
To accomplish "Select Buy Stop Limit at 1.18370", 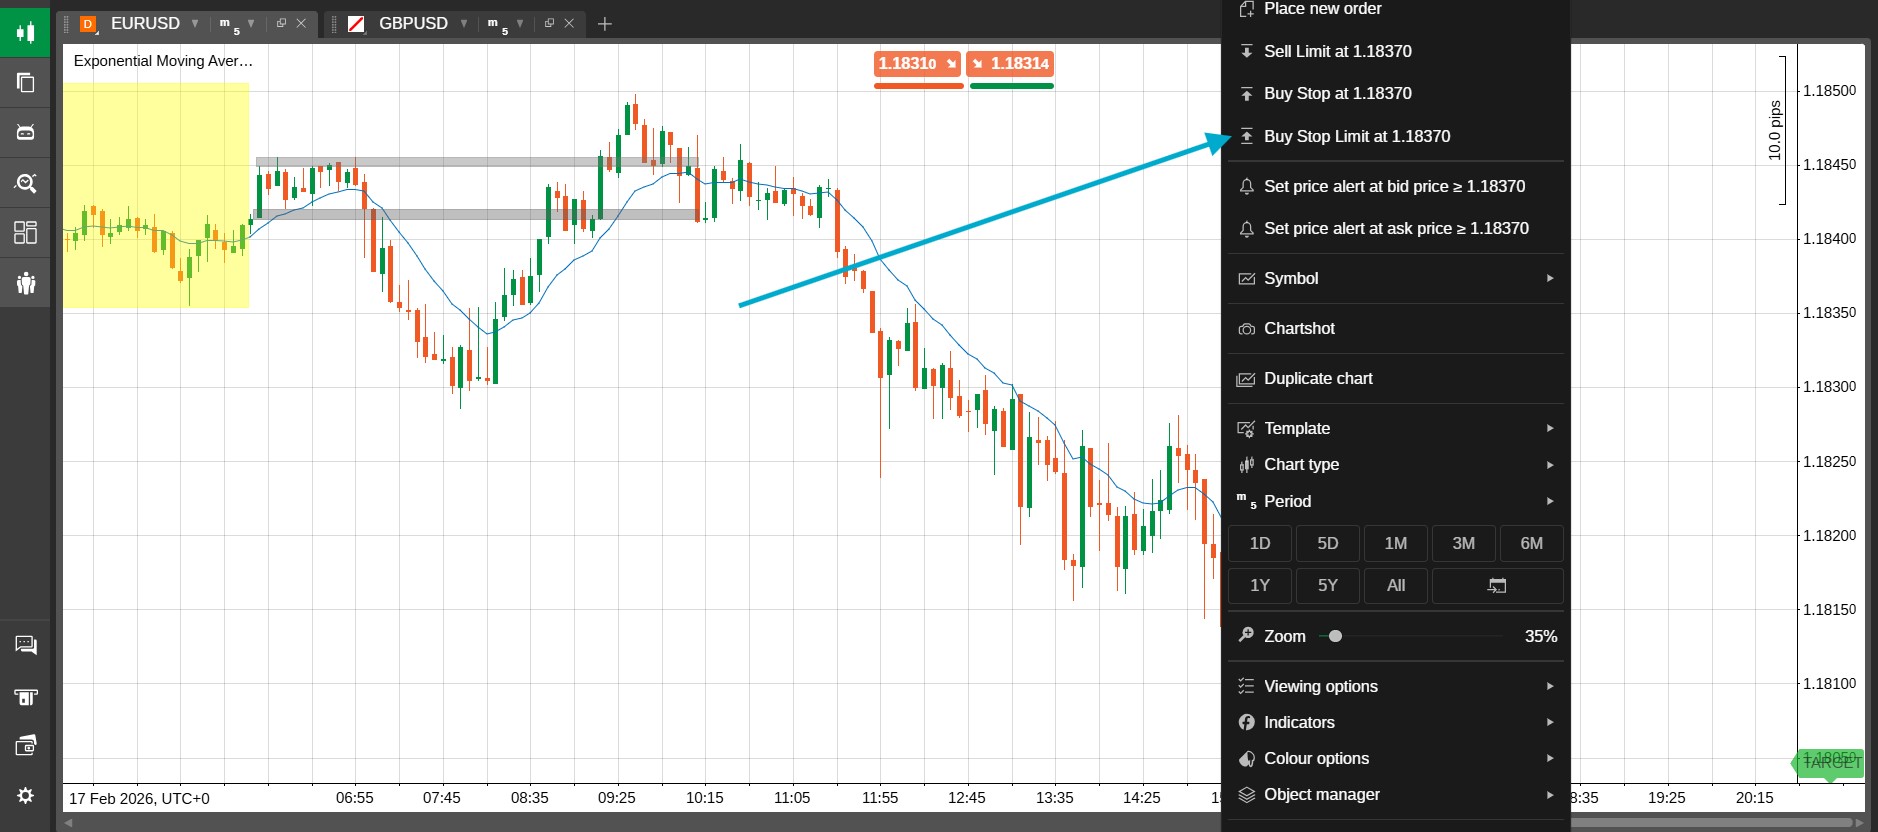I will tap(1356, 137).
